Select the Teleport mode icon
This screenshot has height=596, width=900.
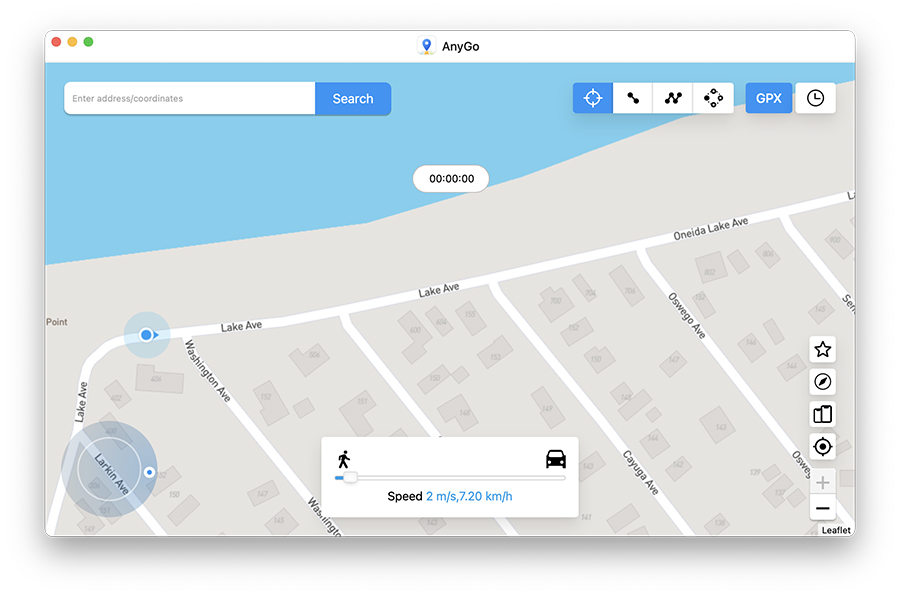[592, 97]
